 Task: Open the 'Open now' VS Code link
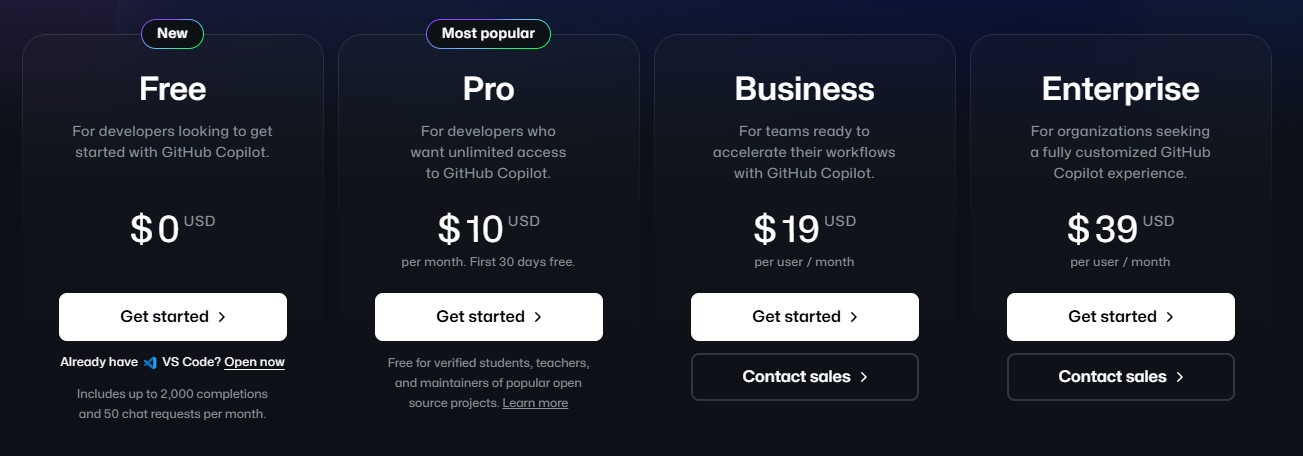coord(254,362)
